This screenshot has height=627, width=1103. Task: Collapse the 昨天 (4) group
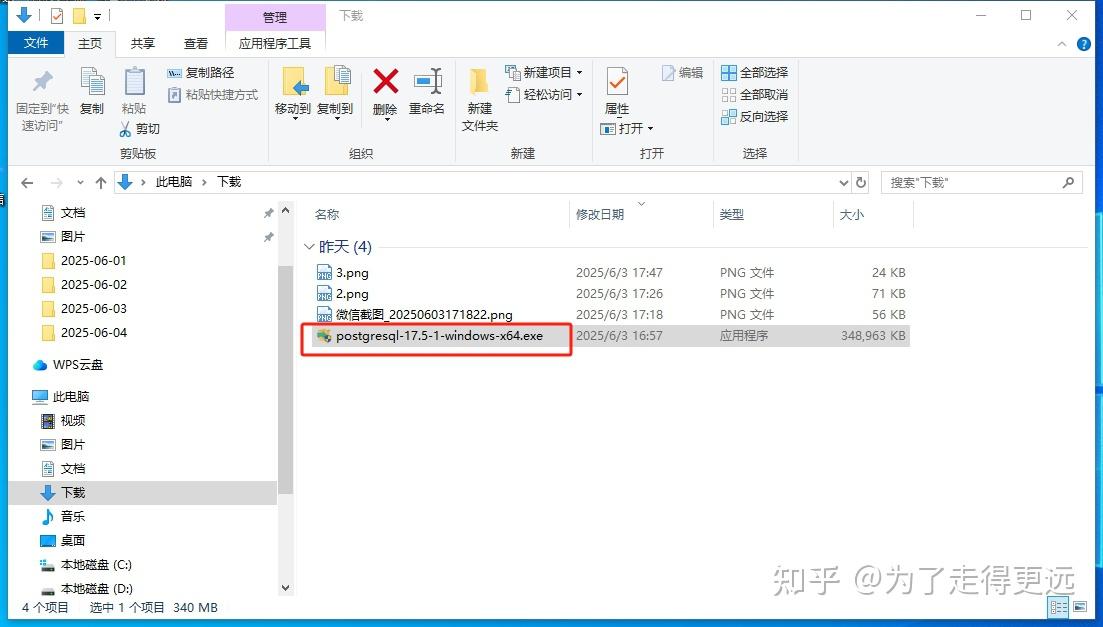(x=309, y=247)
